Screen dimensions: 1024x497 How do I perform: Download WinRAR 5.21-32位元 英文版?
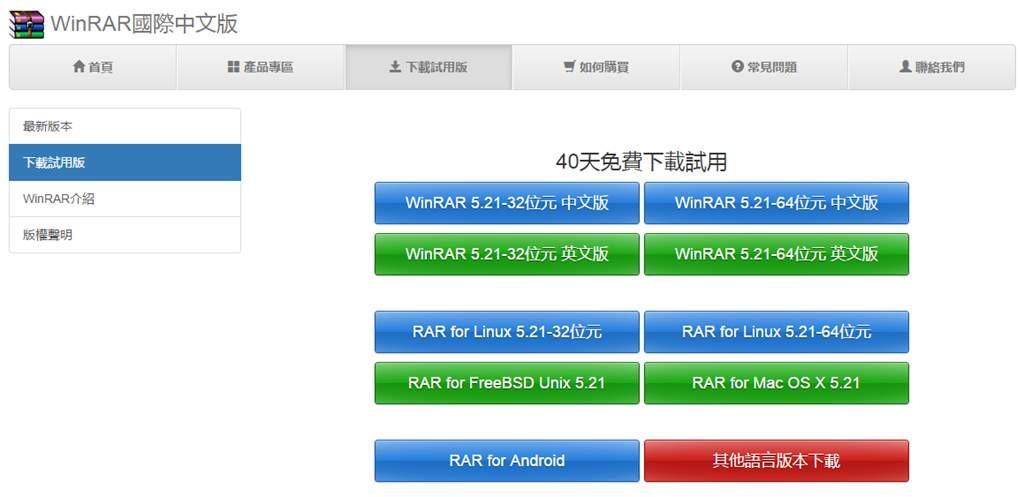[x=507, y=254]
